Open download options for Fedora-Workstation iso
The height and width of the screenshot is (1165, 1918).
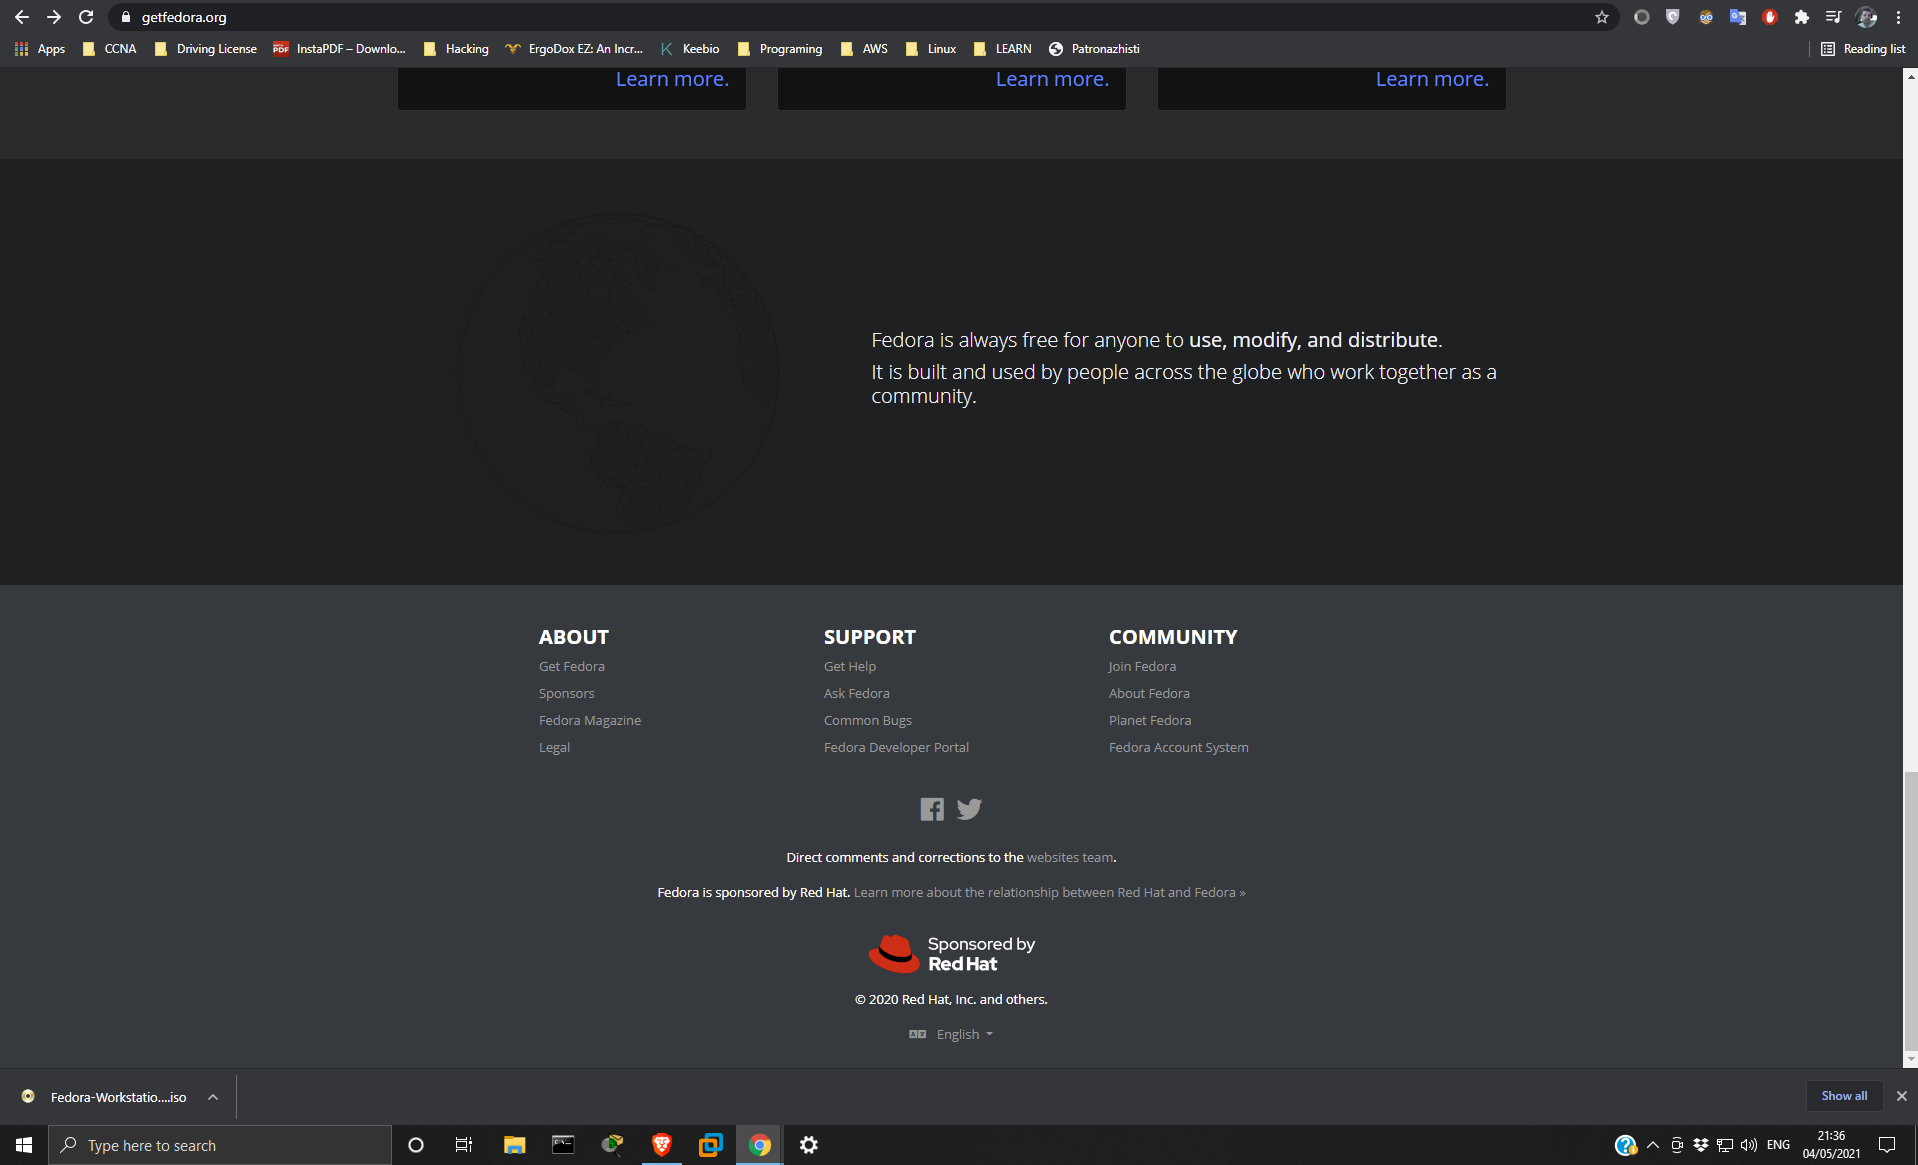pyautogui.click(x=213, y=1097)
